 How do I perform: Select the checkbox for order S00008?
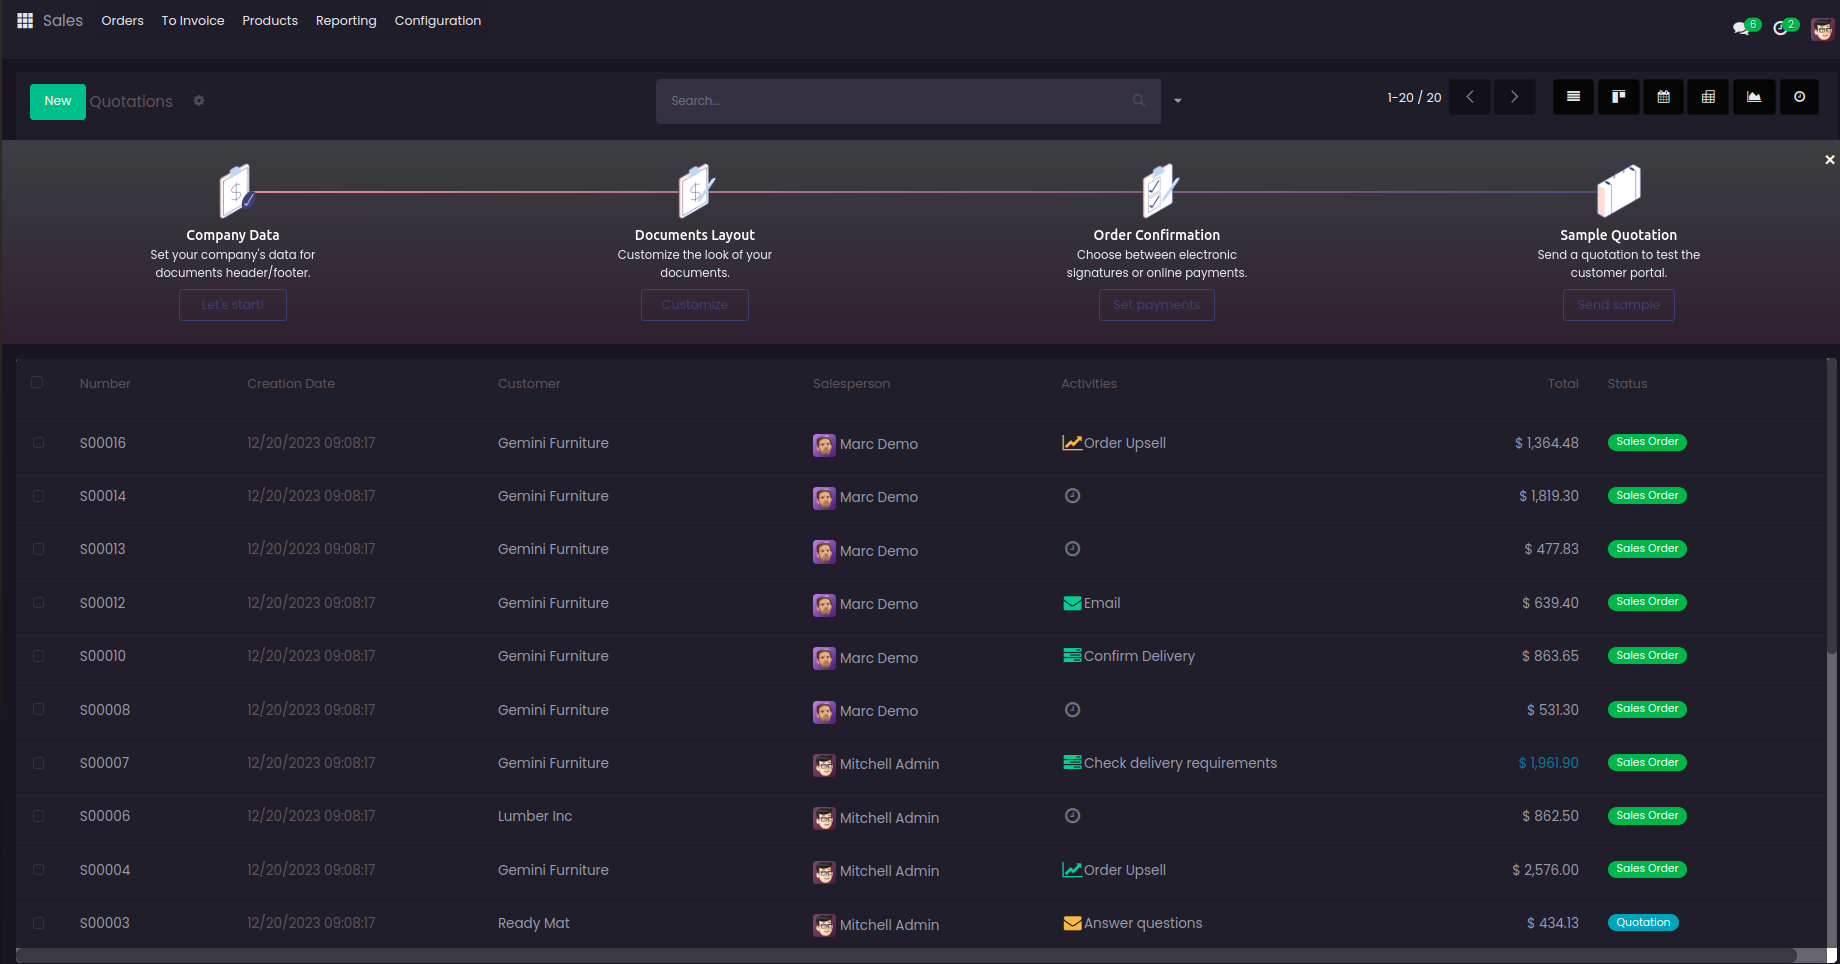click(38, 709)
